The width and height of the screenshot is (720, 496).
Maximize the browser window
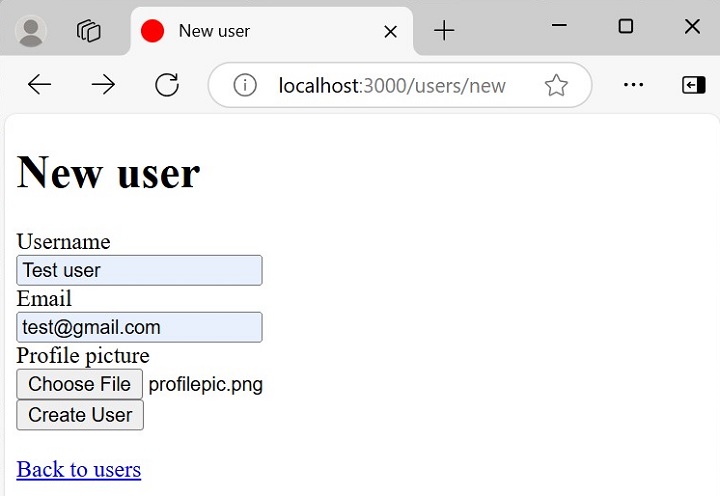coord(626,27)
